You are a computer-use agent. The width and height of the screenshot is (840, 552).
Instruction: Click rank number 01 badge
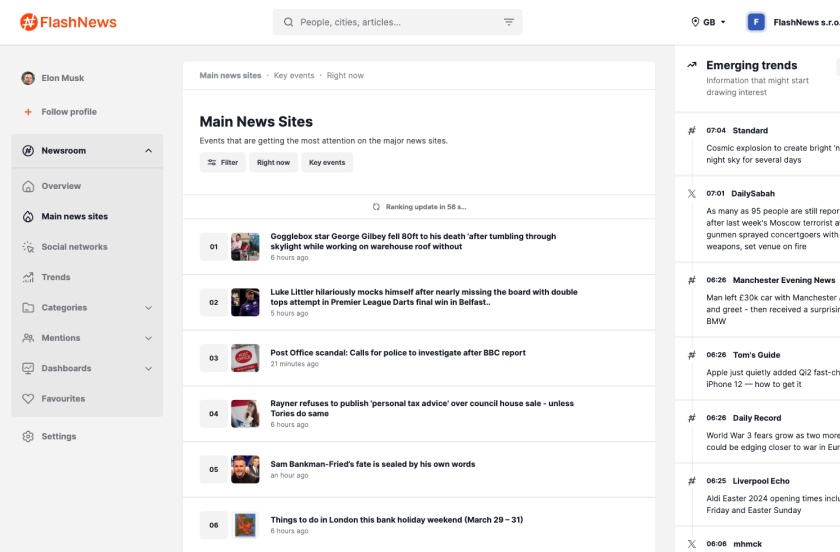(214, 247)
